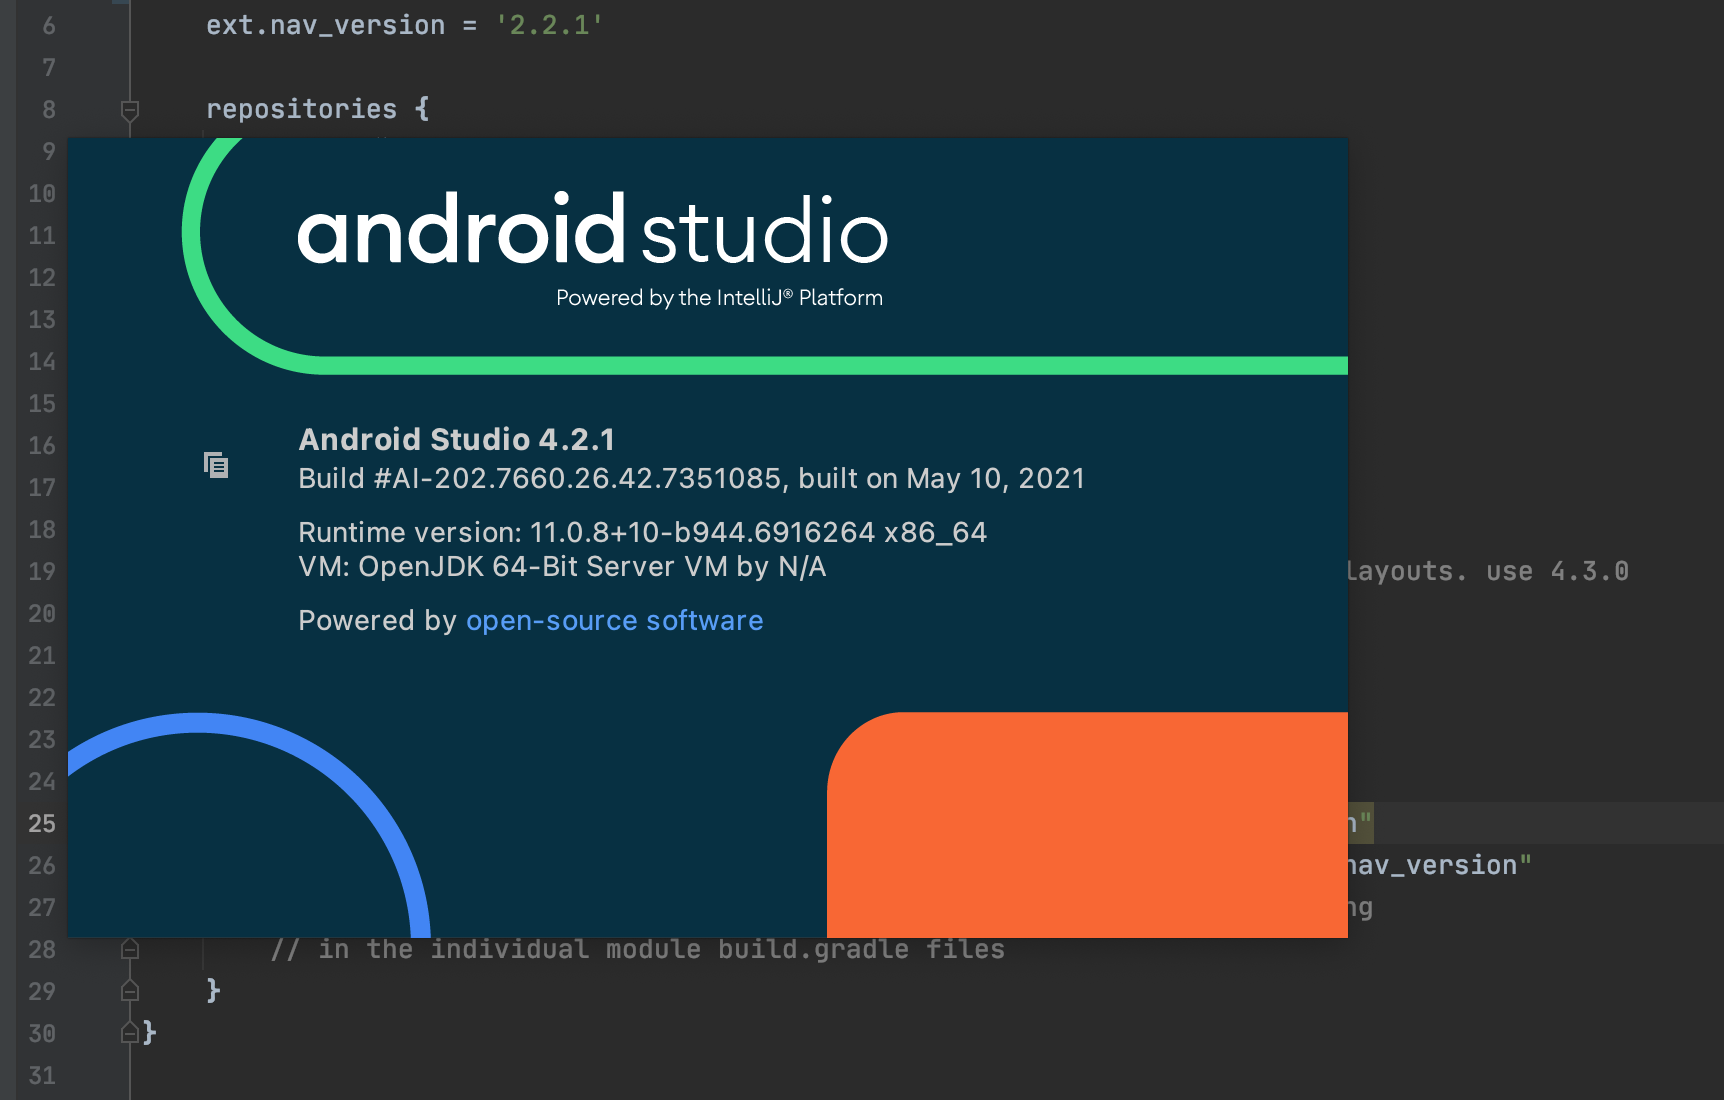Collapse the repositories block on line 8
The height and width of the screenshot is (1100, 1724).
pos(130,109)
